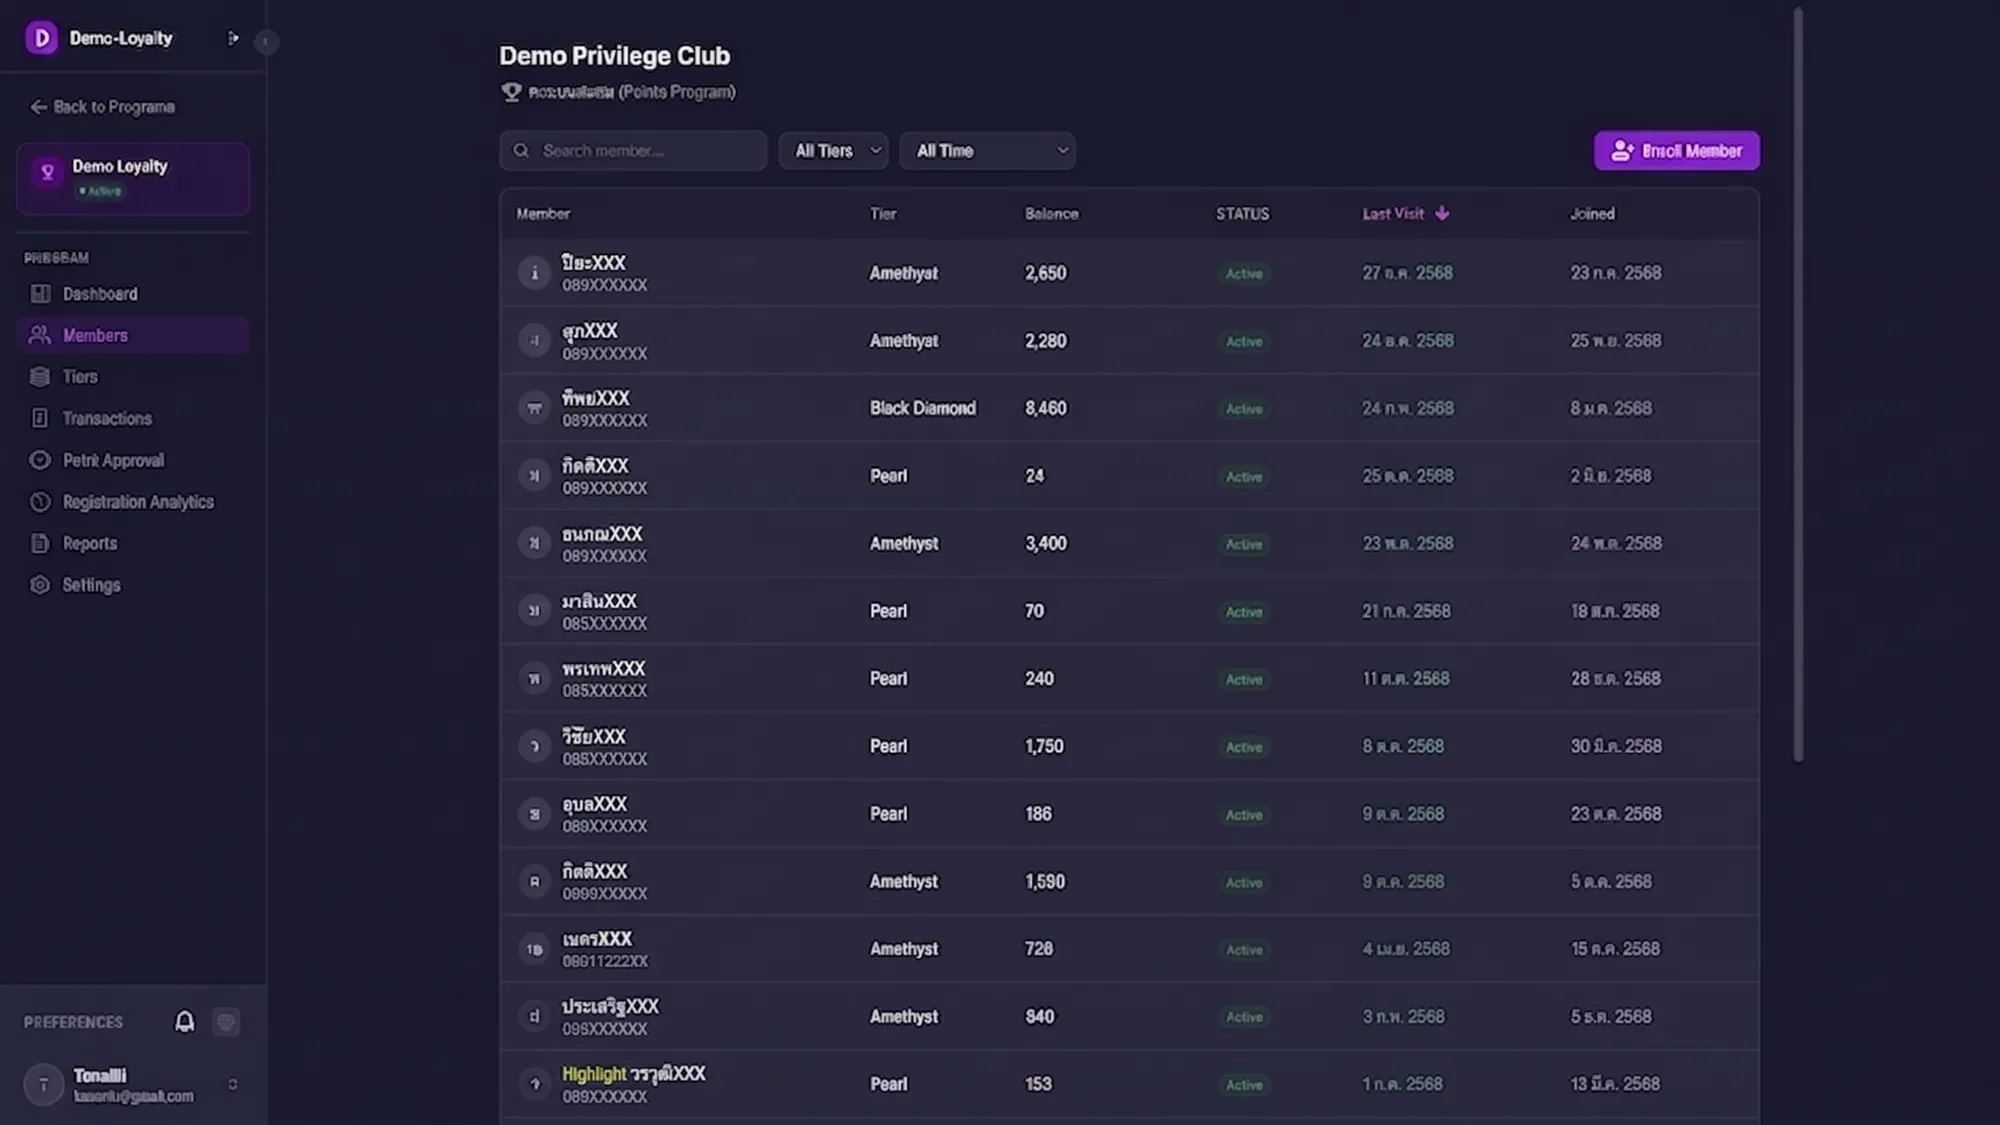This screenshot has width=2000, height=1125.
Task: Click Back to Programs link
Action: tap(103, 107)
